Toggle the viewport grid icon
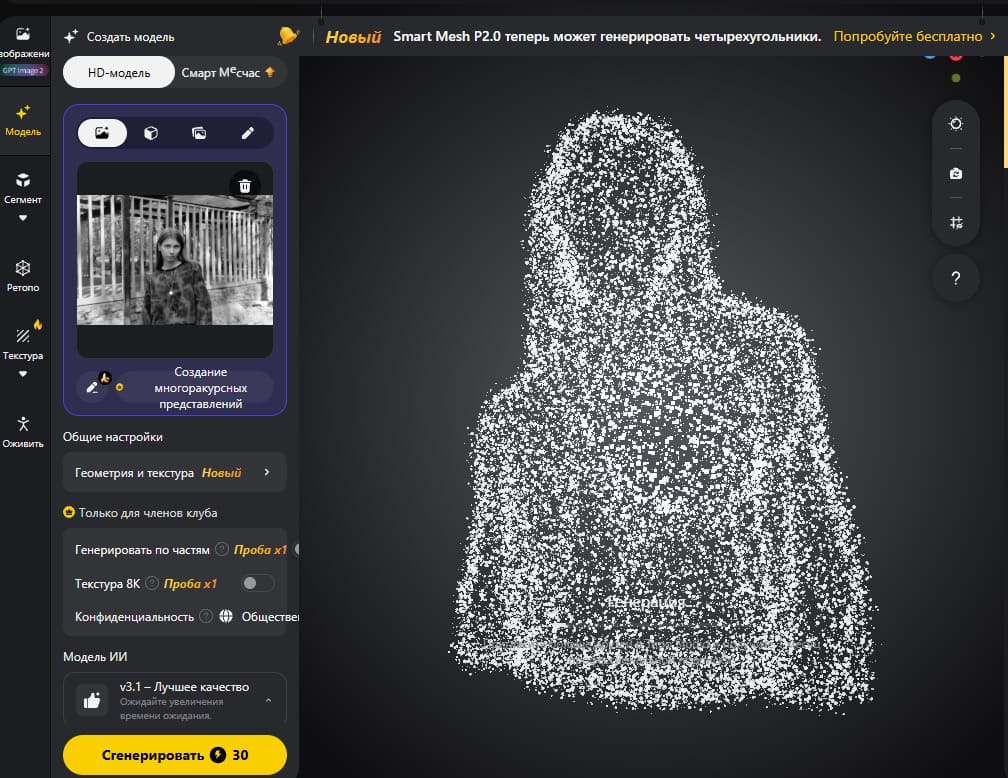The image size is (1008, 778). [956, 223]
